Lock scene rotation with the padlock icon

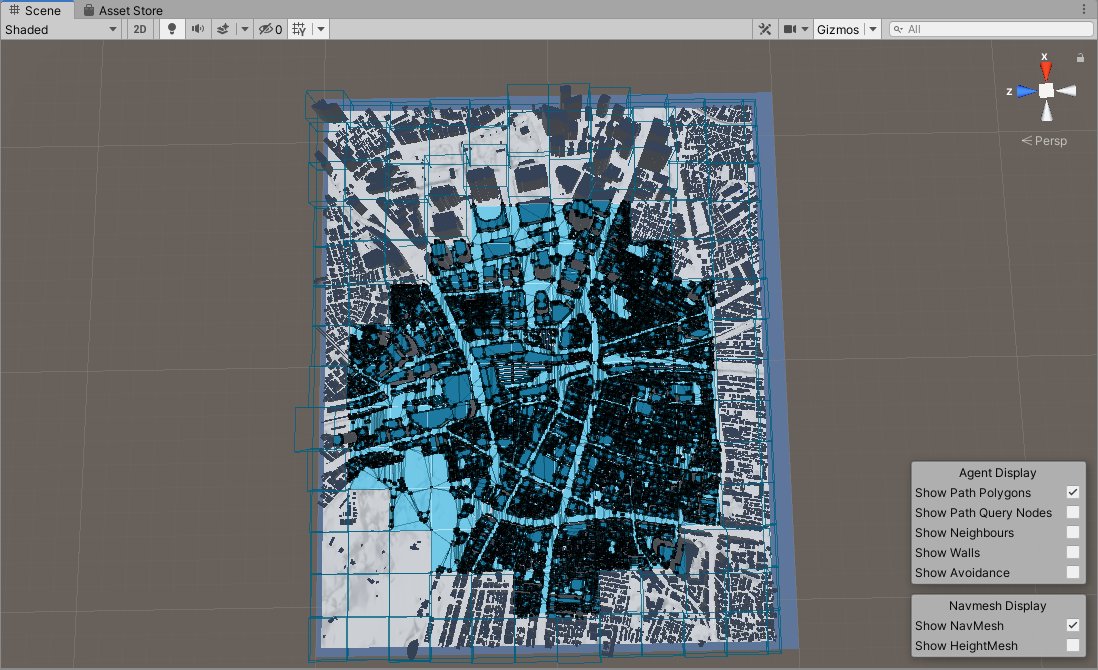point(1080,57)
